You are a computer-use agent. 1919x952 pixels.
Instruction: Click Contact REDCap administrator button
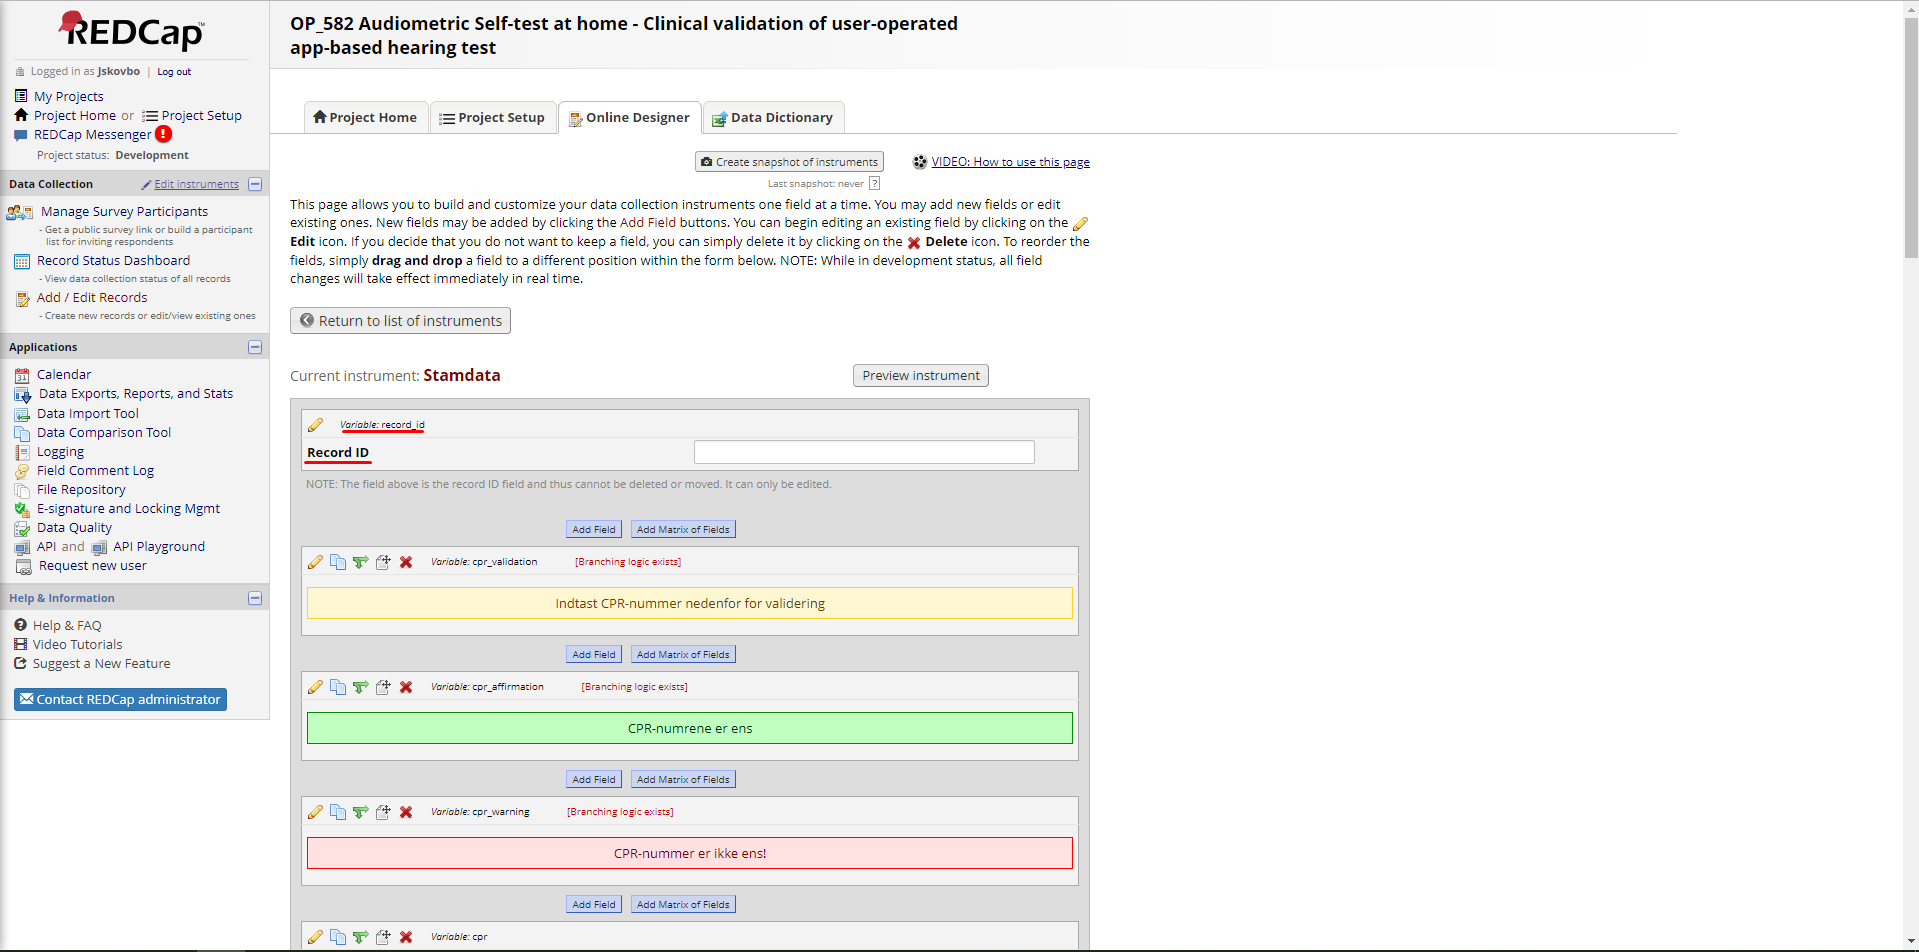point(120,699)
